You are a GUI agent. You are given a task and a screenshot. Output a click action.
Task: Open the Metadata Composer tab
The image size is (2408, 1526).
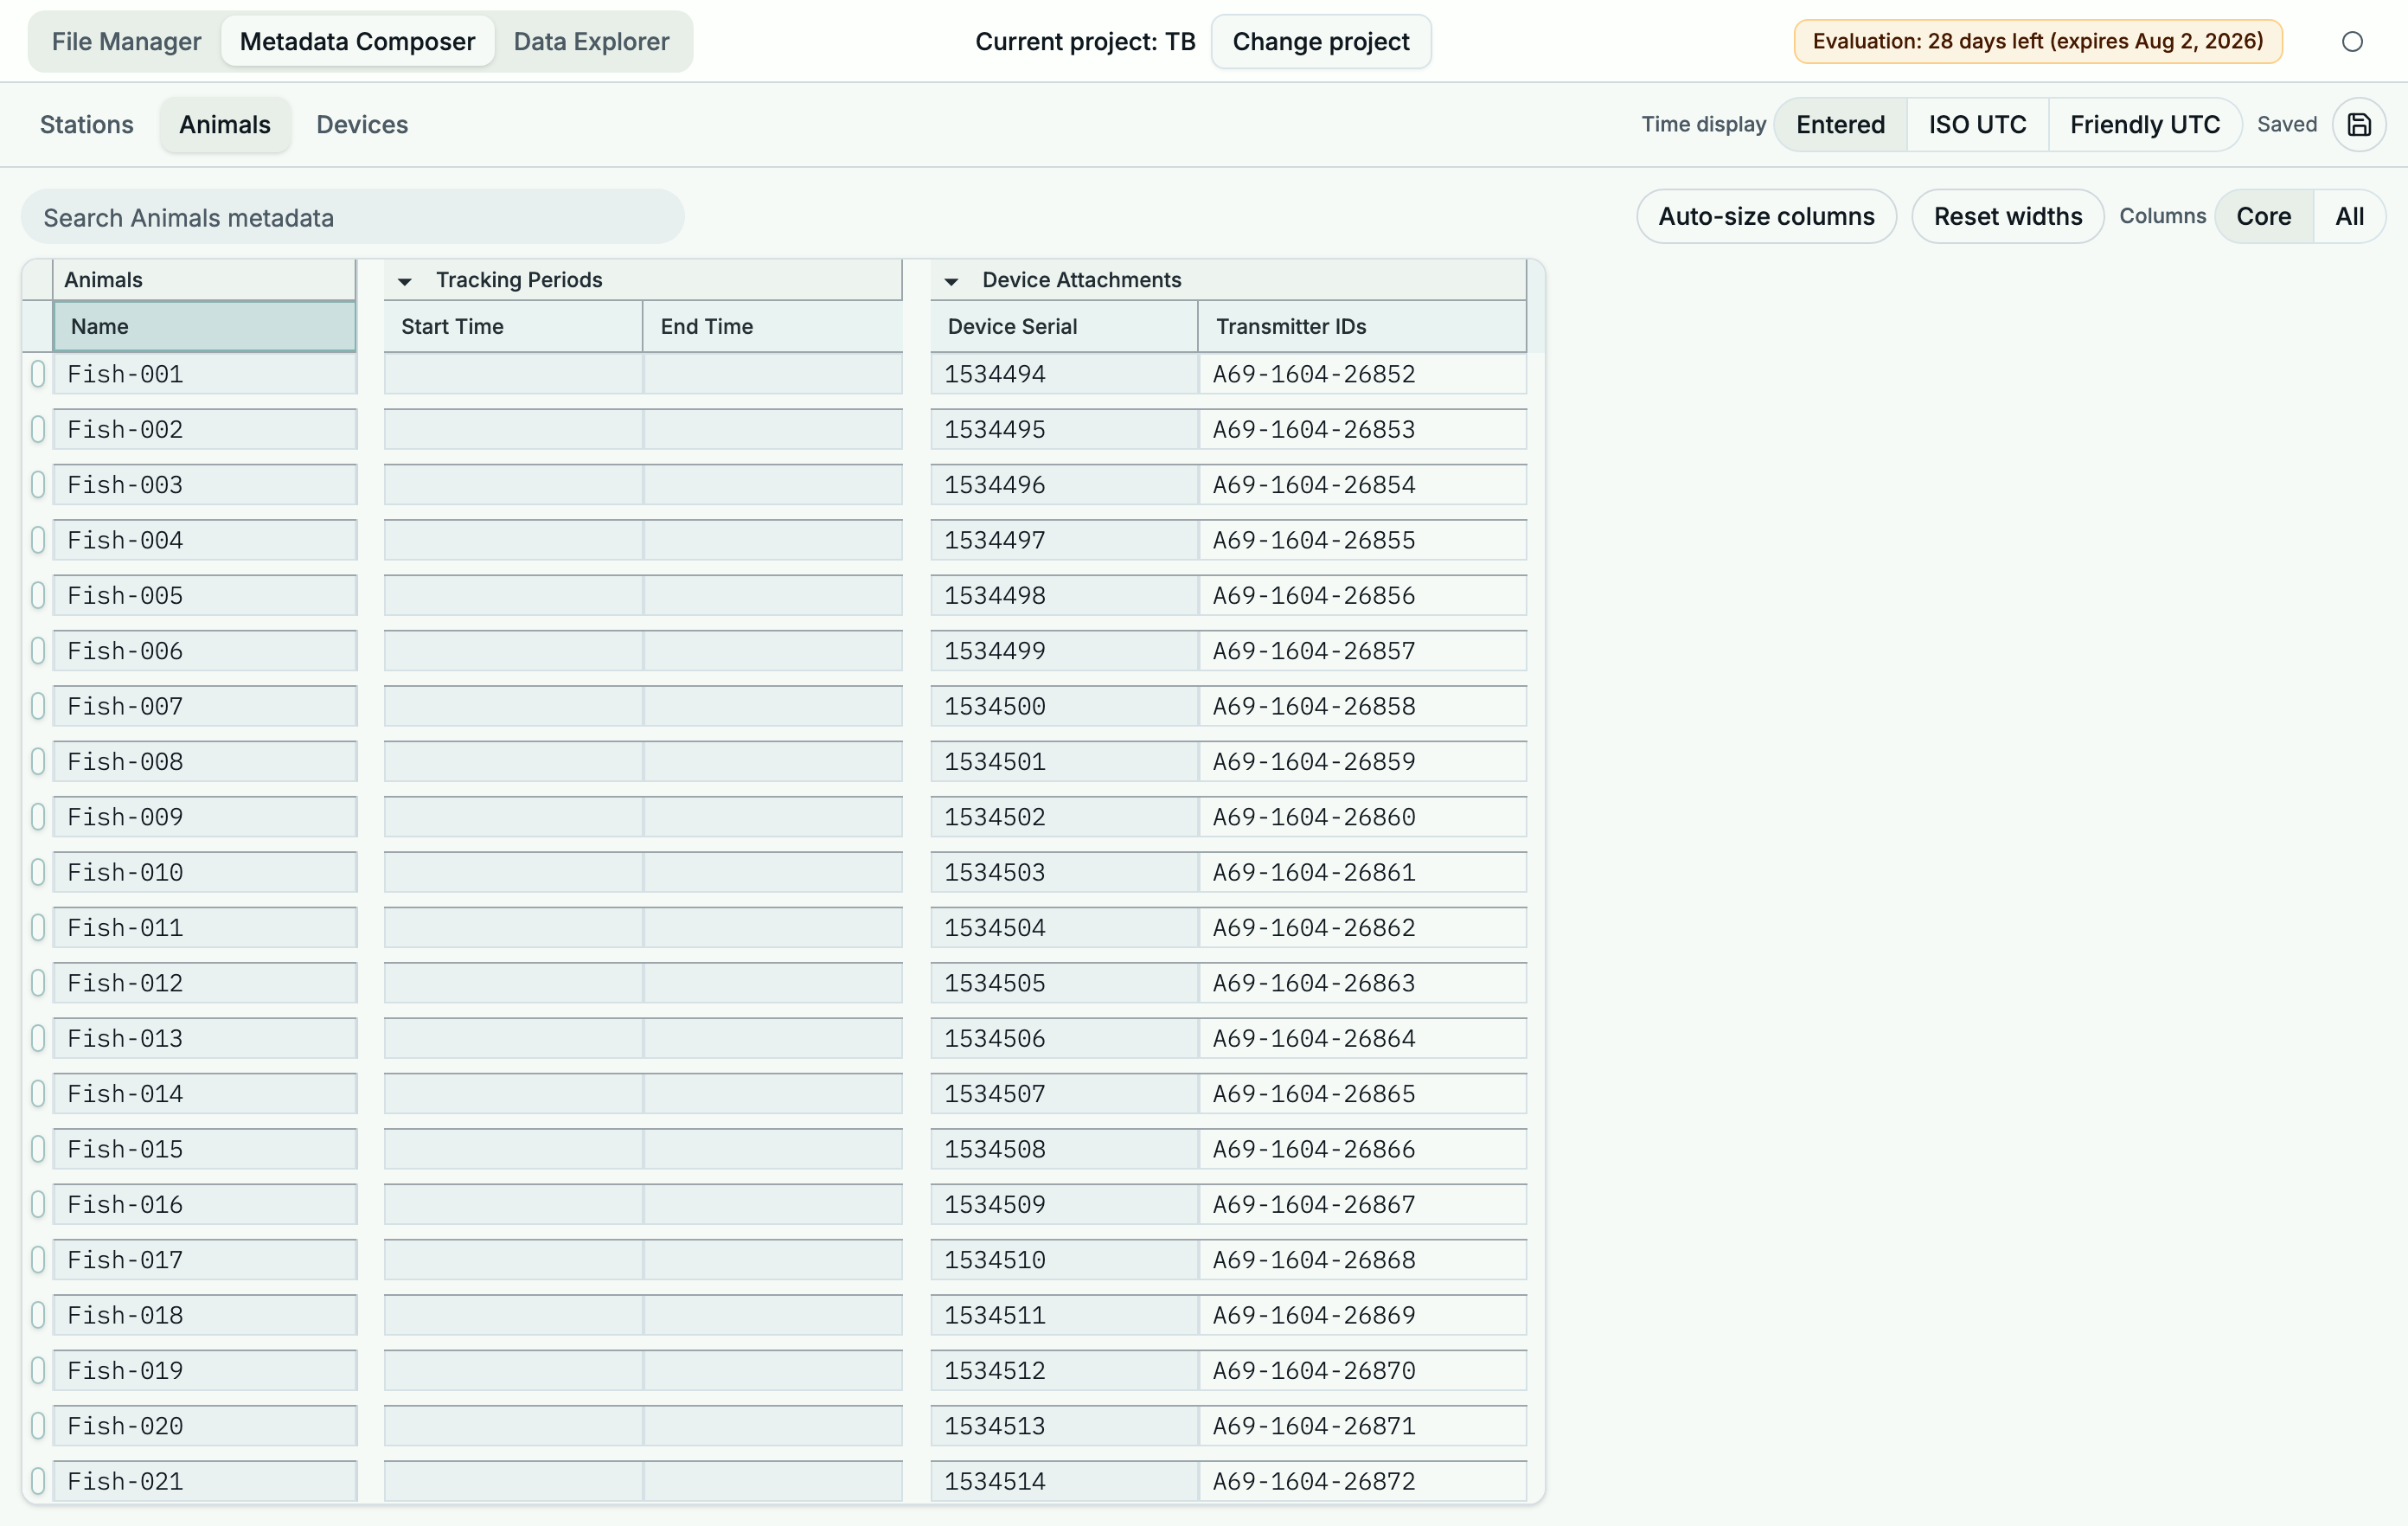click(357, 41)
